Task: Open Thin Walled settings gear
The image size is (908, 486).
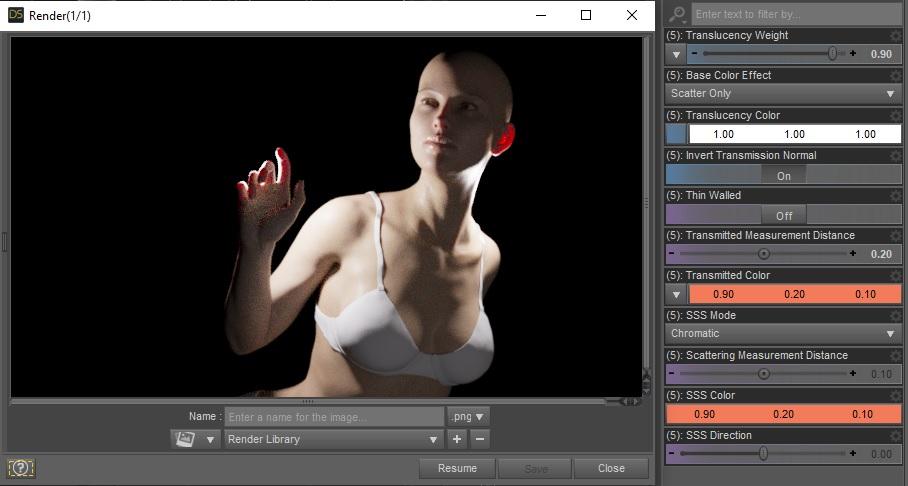Action: coord(896,195)
